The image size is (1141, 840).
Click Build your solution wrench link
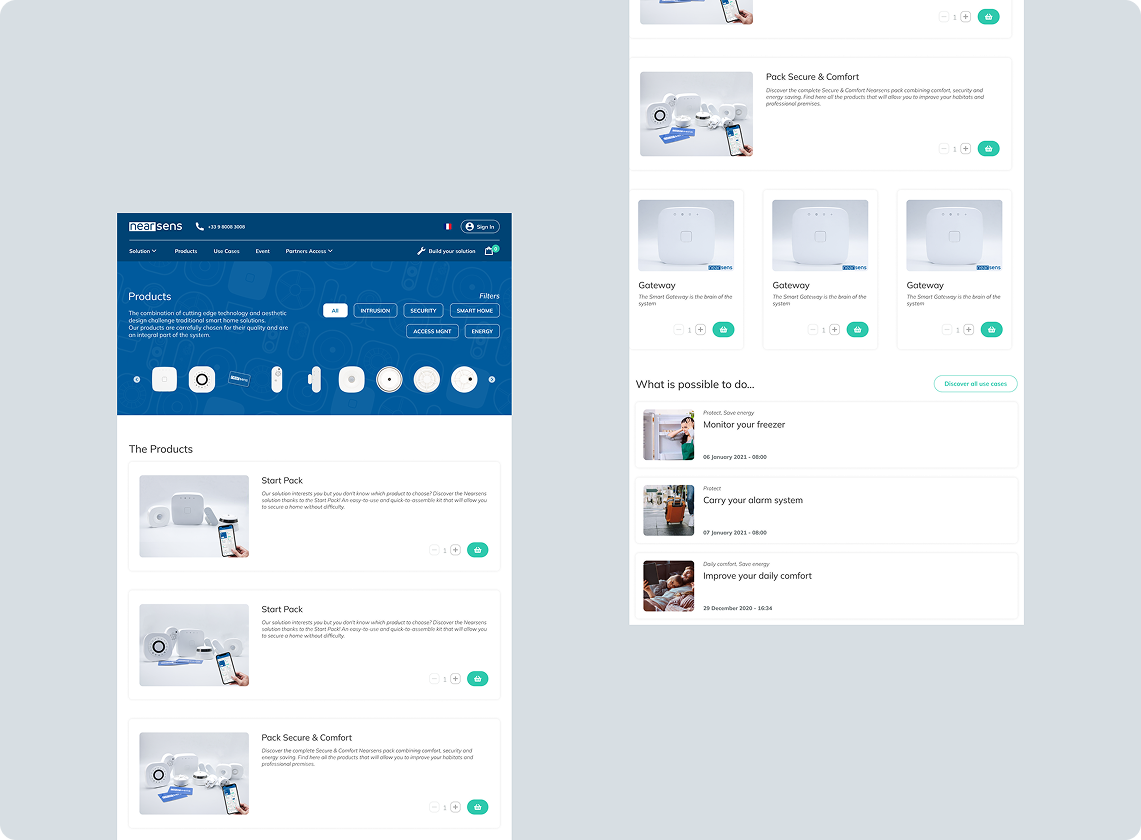pos(446,251)
